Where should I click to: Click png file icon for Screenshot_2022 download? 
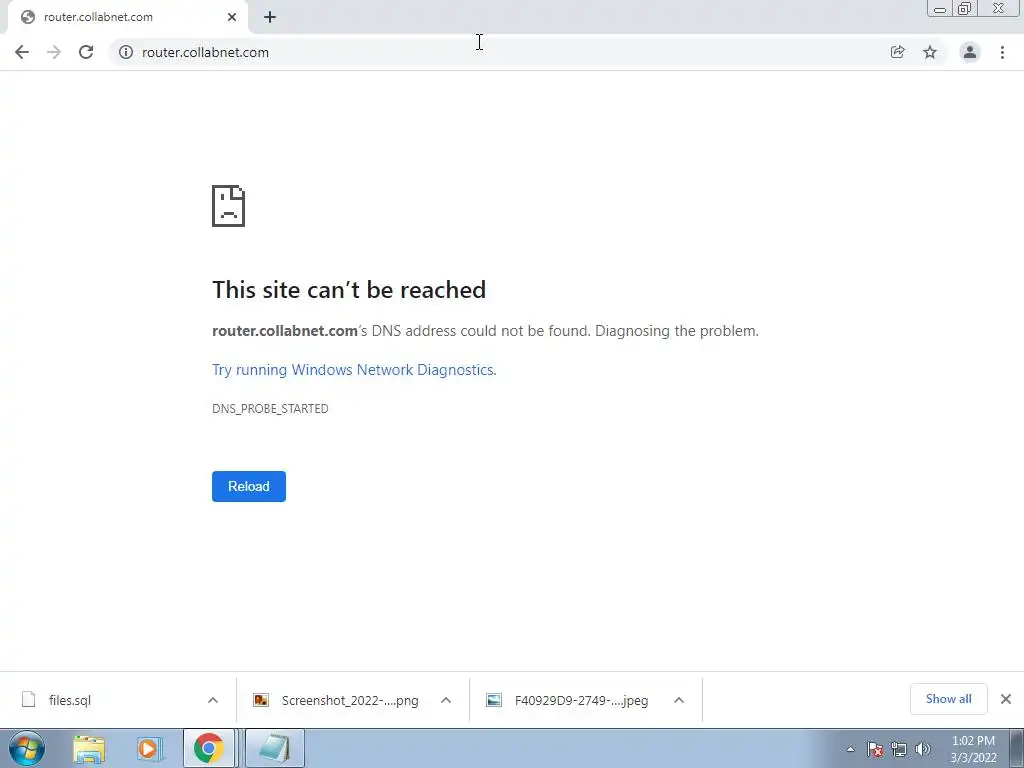click(x=261, y=700)
